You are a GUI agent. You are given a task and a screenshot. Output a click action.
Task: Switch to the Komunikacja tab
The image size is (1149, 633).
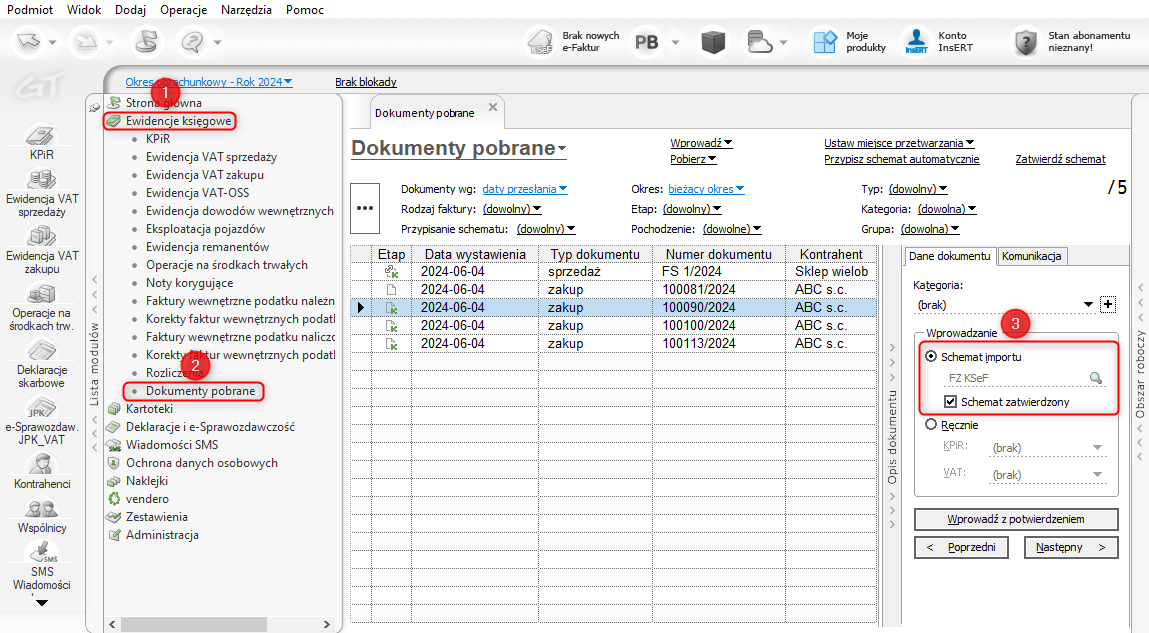[x=1033, y=256]
